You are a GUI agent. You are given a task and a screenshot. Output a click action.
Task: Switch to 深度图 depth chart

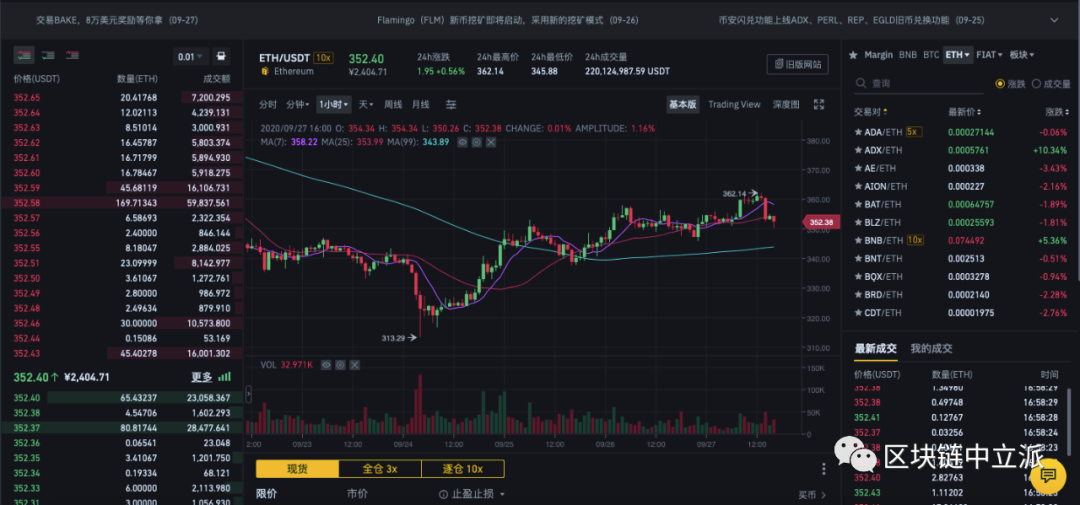786,105
